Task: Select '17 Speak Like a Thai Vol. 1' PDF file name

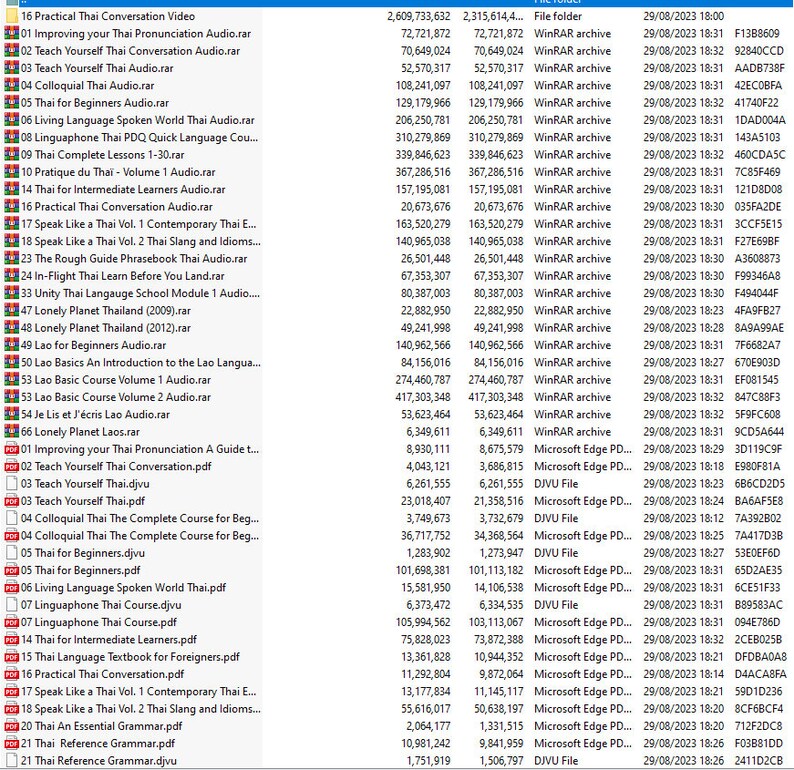Action: click(139, 691)
